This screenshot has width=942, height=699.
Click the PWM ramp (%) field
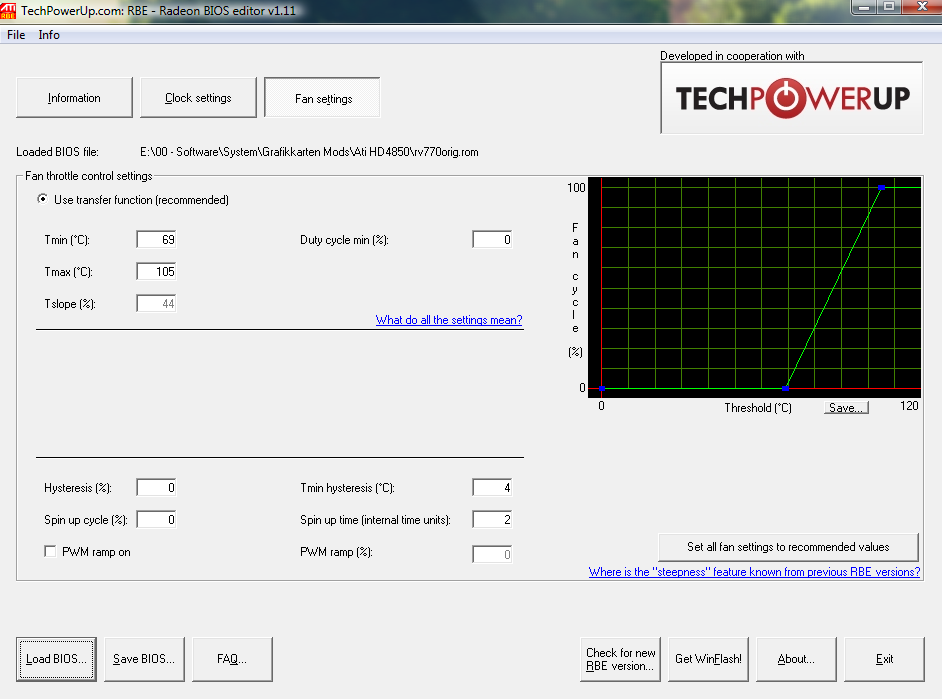(x=492, y=554)
